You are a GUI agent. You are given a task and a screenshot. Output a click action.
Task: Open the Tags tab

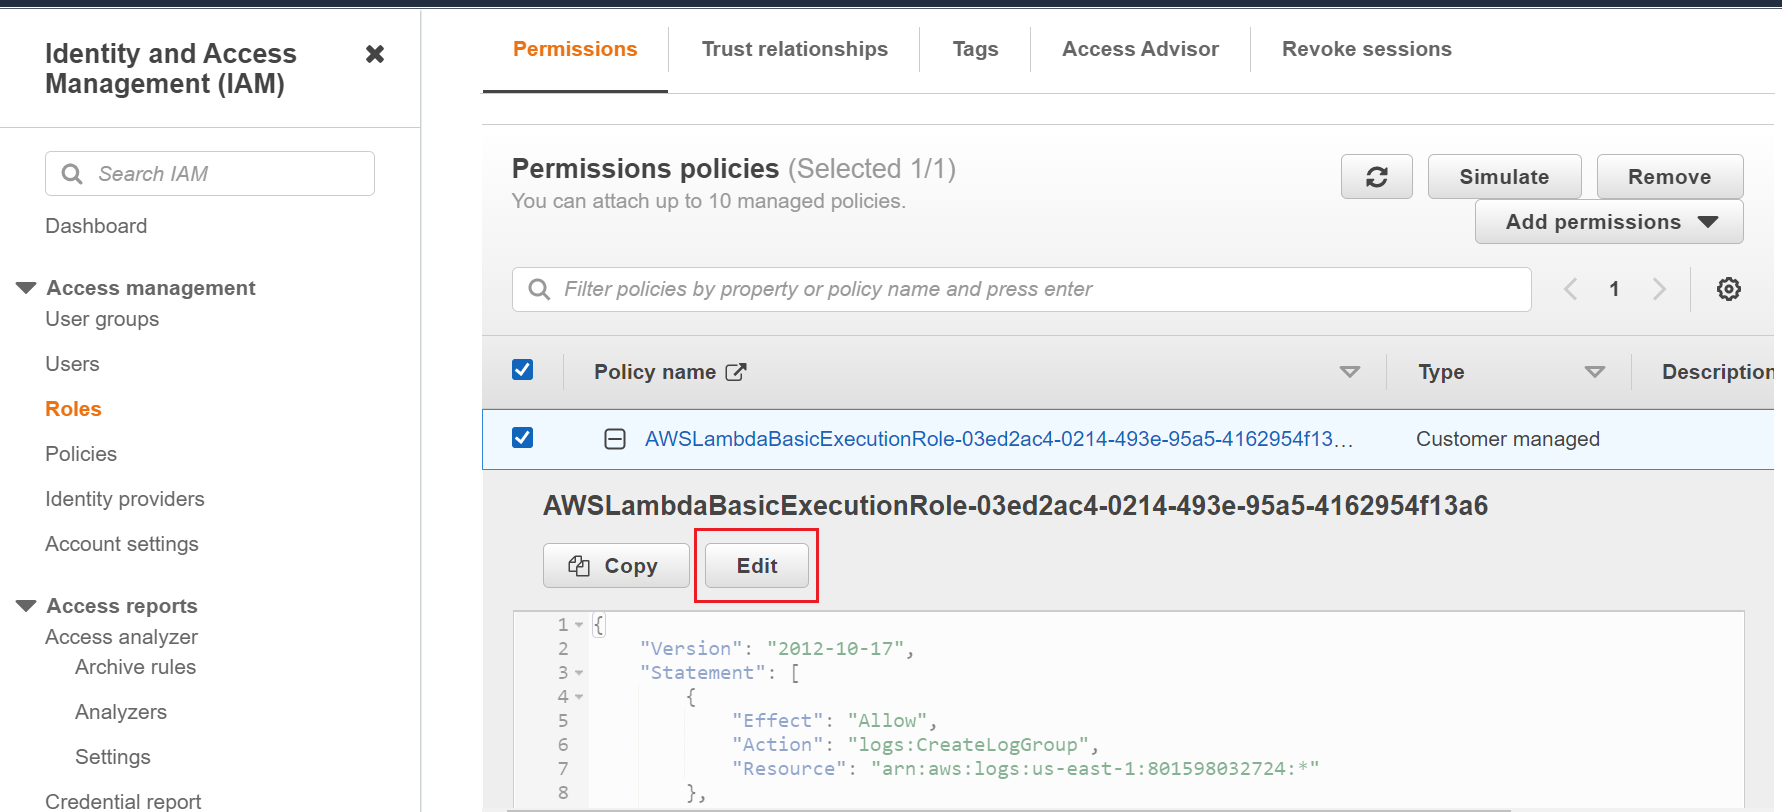coord(975,49)
